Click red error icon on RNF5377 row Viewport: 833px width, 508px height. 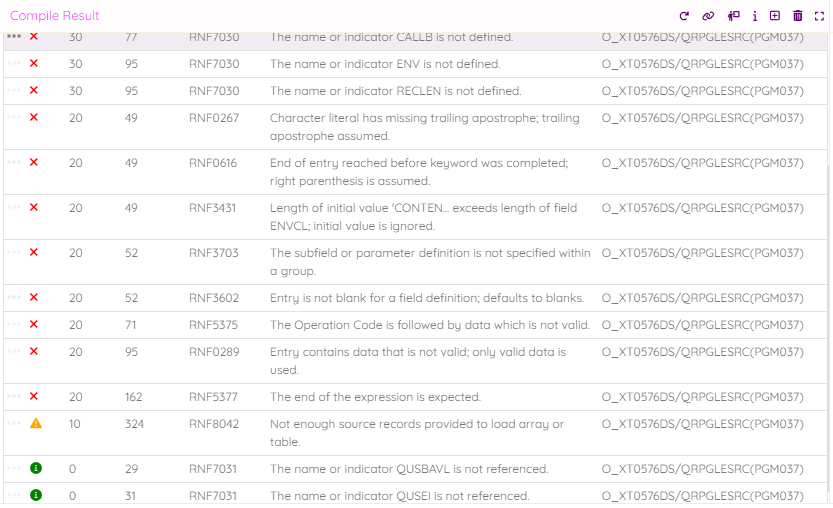tap(34, 397)
